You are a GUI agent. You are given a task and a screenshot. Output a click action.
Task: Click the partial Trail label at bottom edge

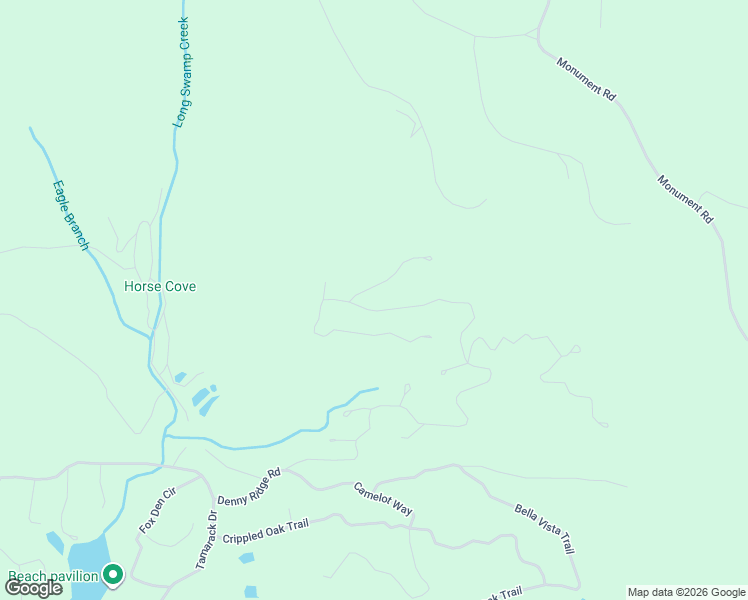coord(504,595)
